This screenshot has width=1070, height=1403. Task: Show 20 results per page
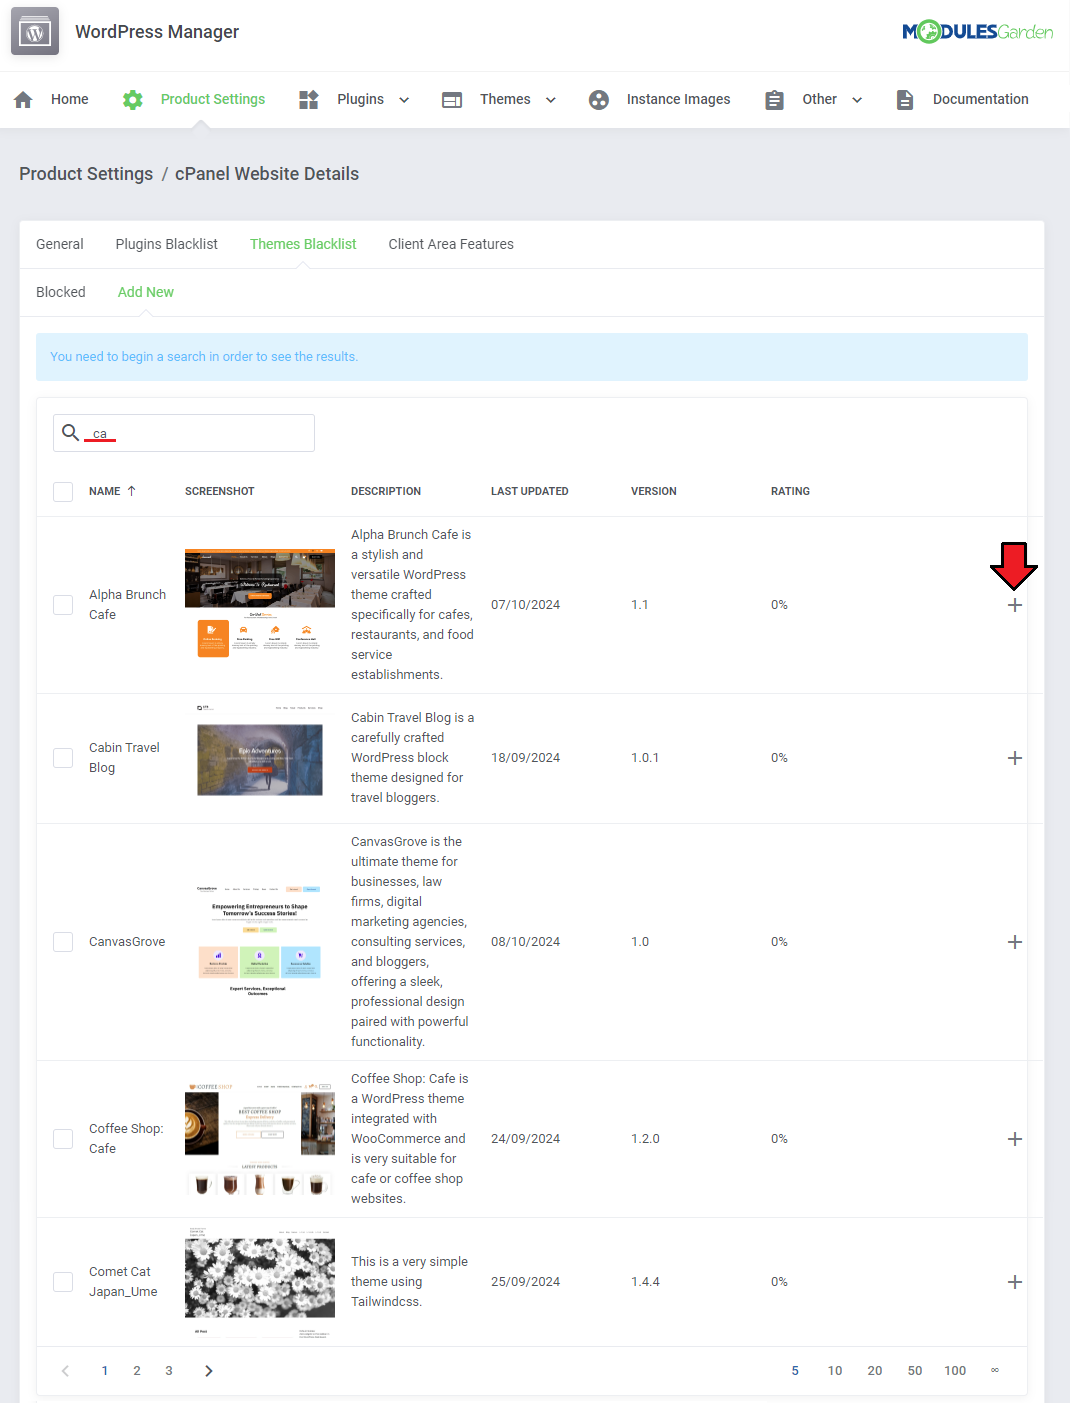tap(875, 1371)
